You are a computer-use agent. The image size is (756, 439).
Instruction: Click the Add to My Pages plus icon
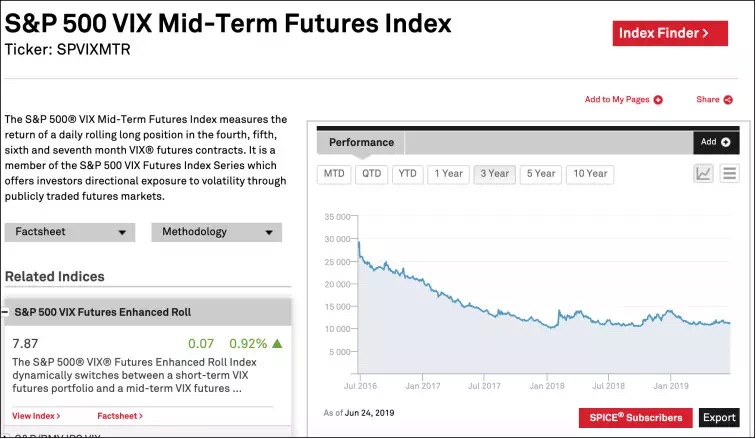coord(658,100)
